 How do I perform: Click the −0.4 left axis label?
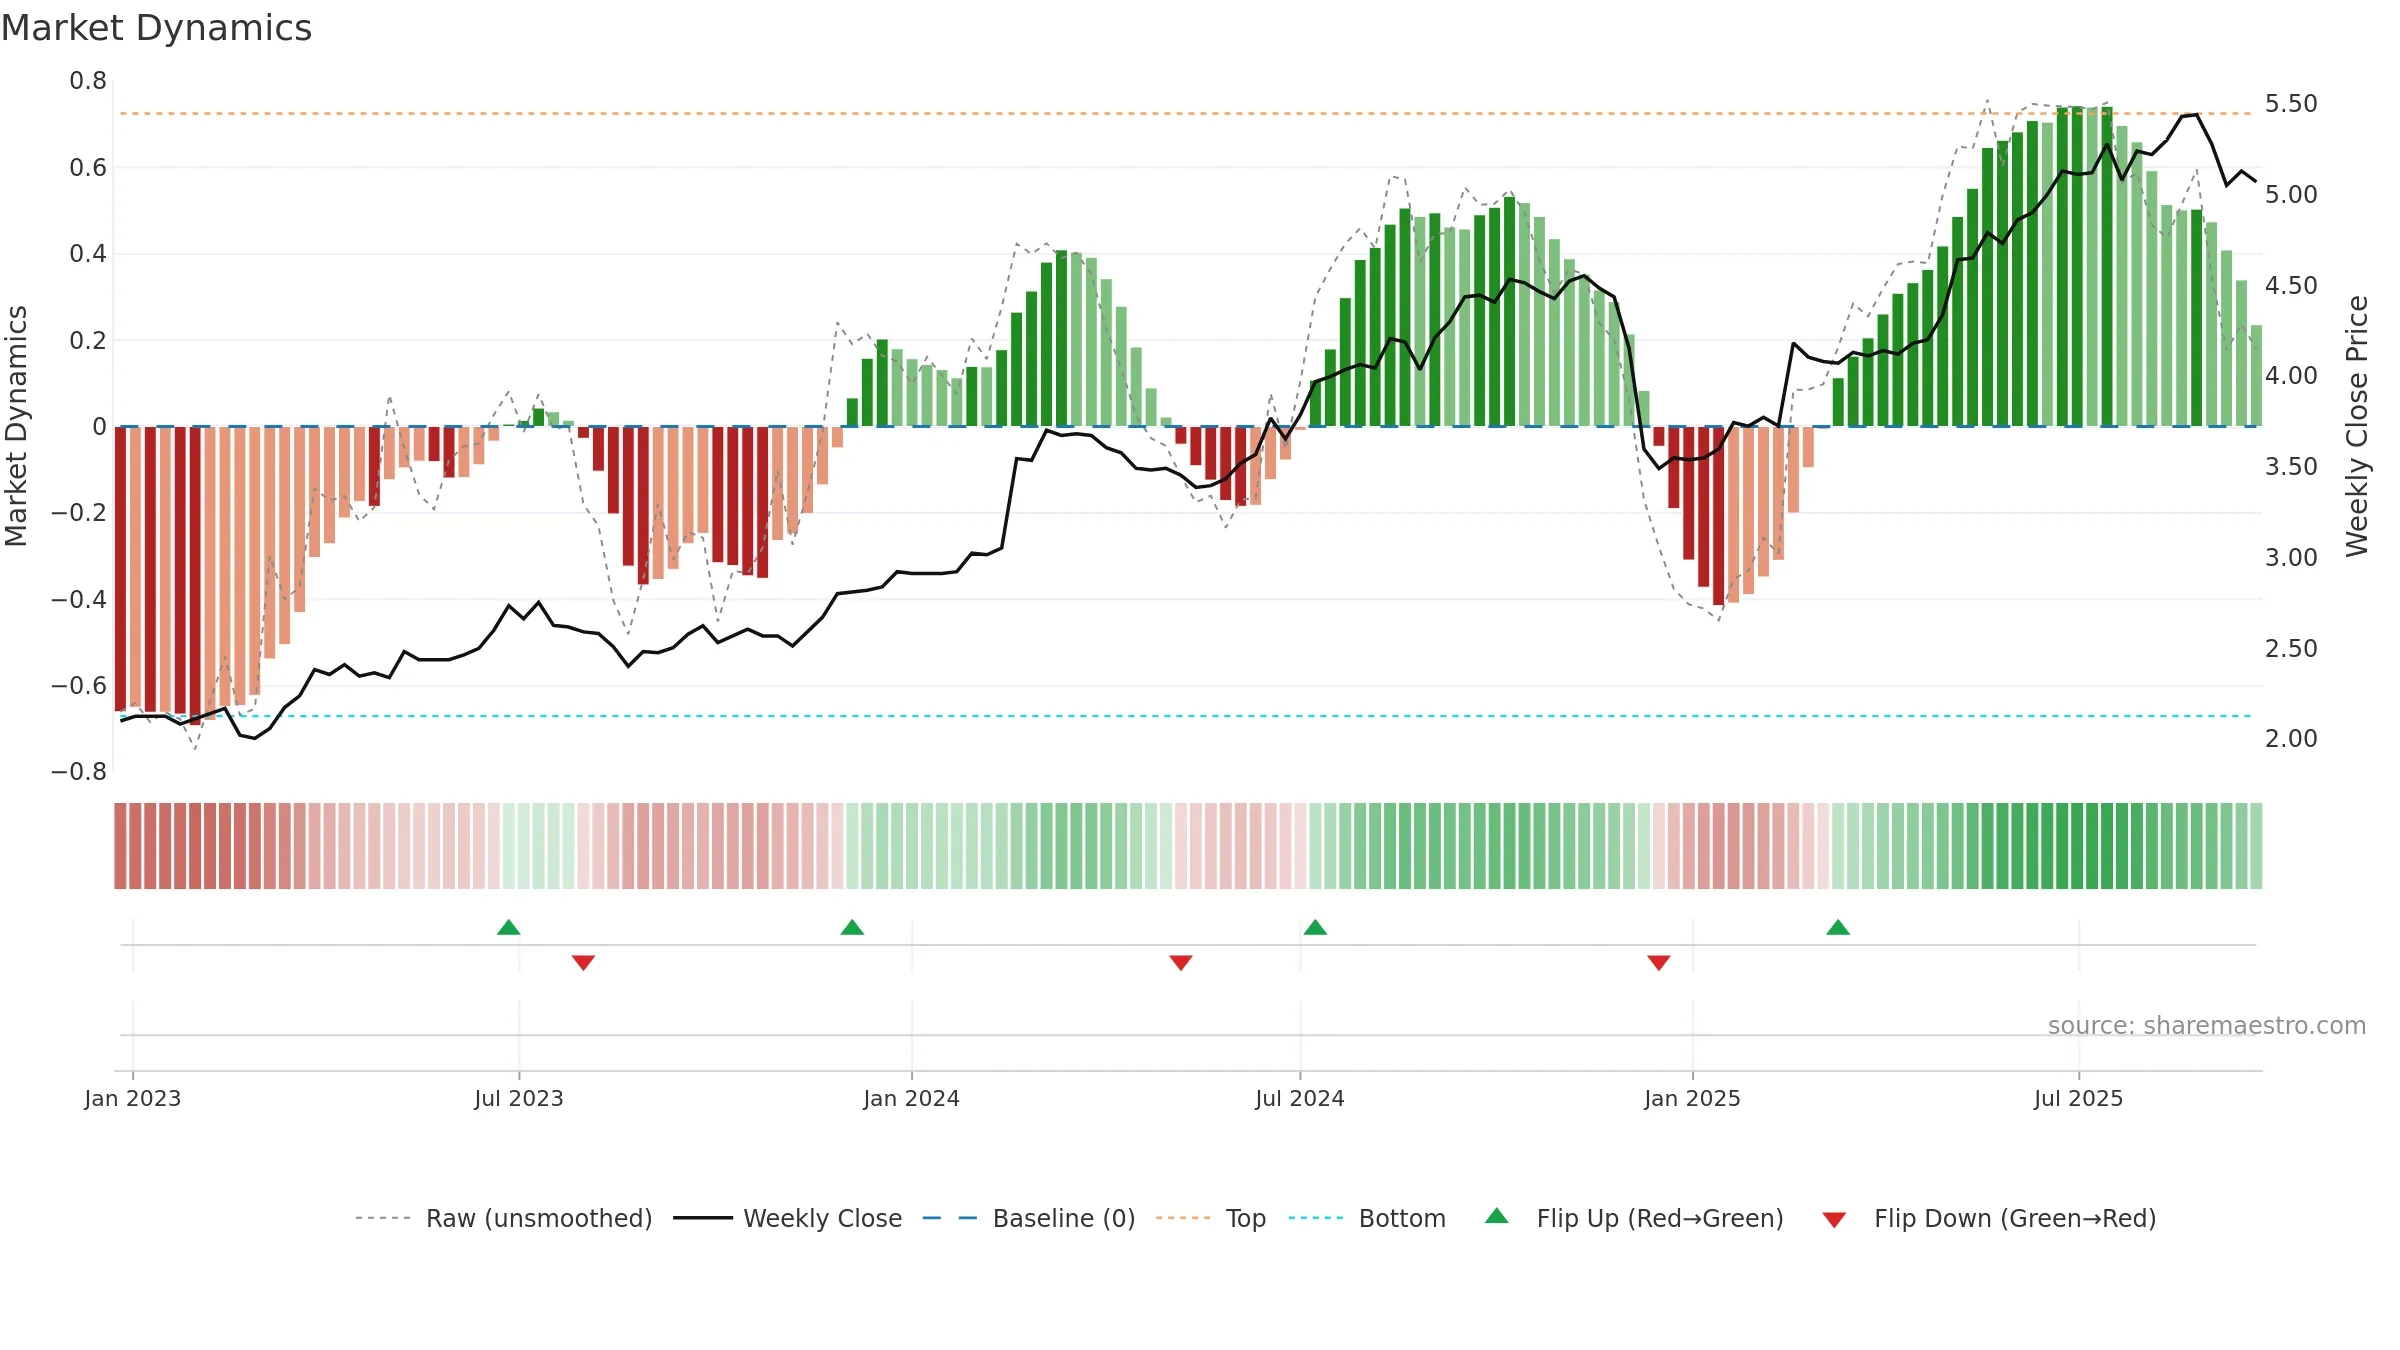79,600
